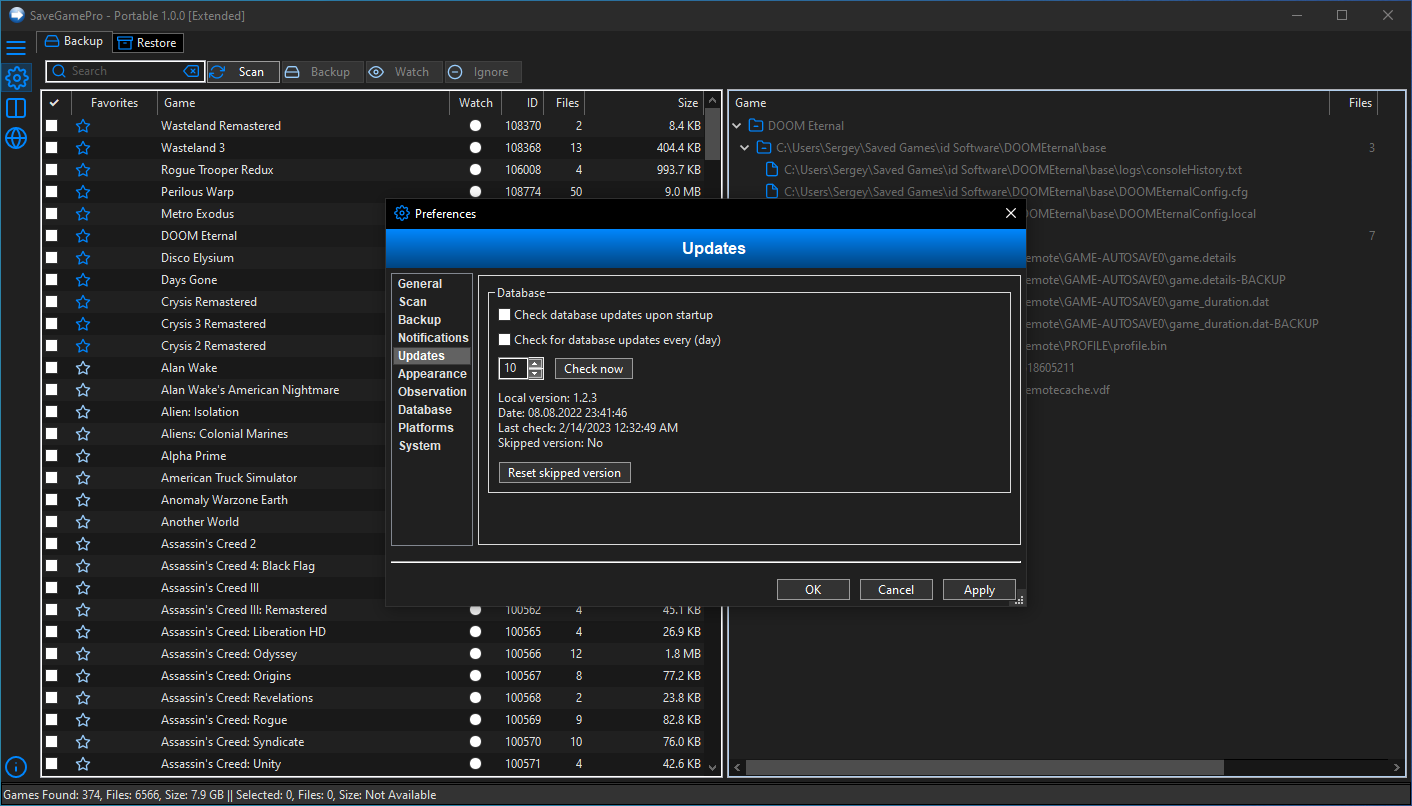
Task: Click the Check now button
Action: click(x=593, y=369)
